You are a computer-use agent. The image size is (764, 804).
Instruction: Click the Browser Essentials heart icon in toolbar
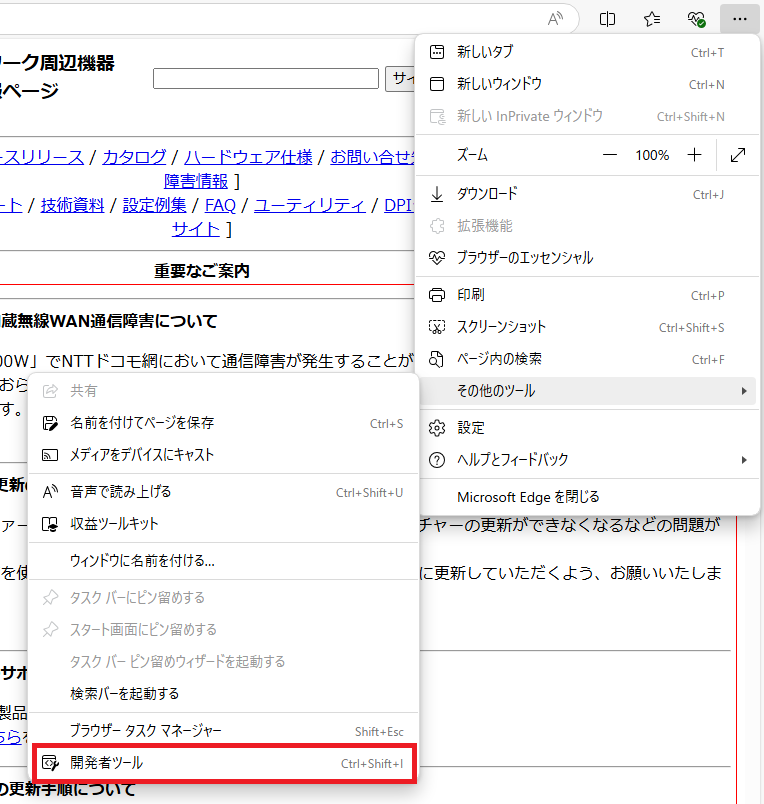point(697,19)
